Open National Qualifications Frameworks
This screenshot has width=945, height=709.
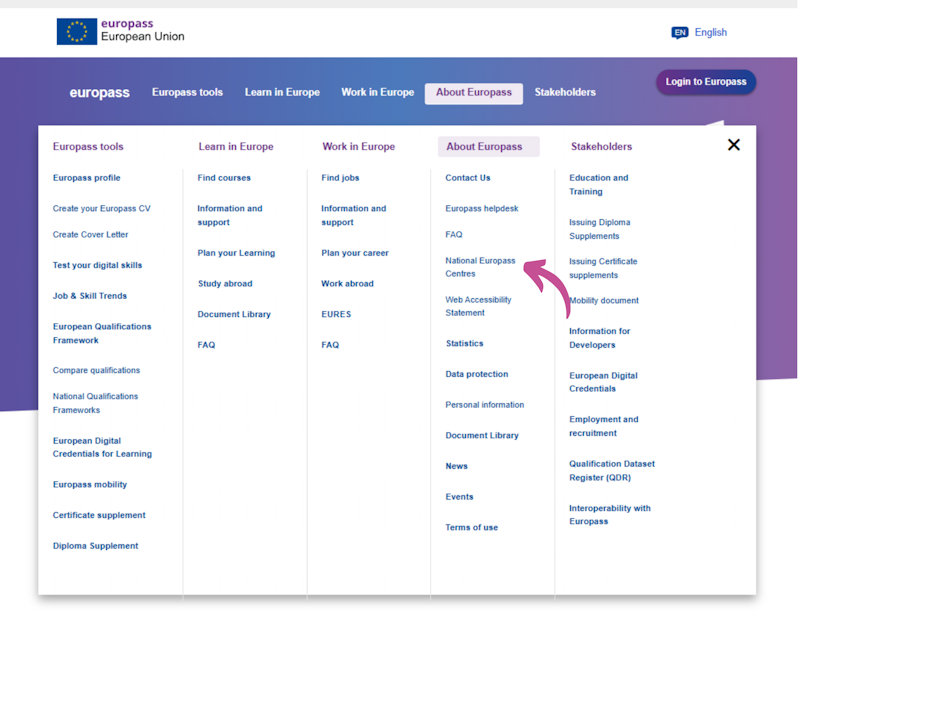(95, 403)
